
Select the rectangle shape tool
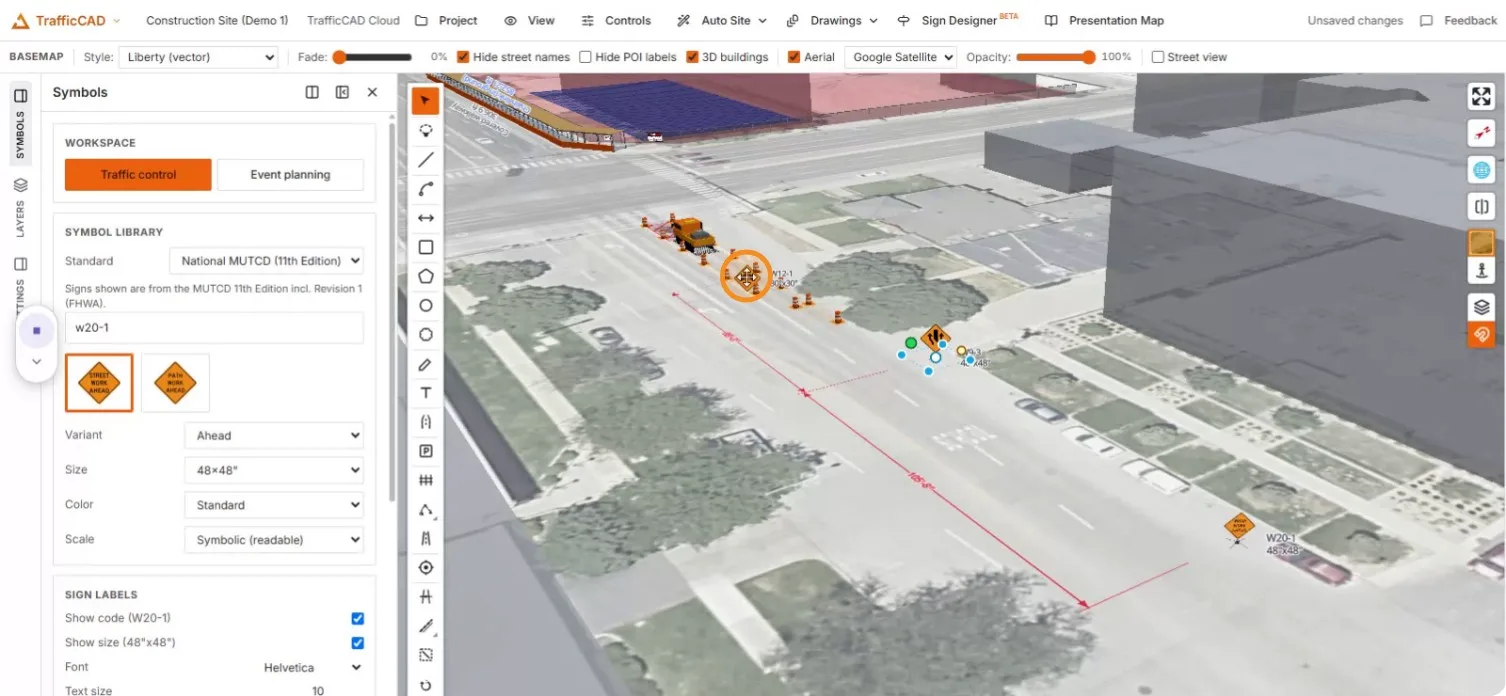[x=426, y=247]
